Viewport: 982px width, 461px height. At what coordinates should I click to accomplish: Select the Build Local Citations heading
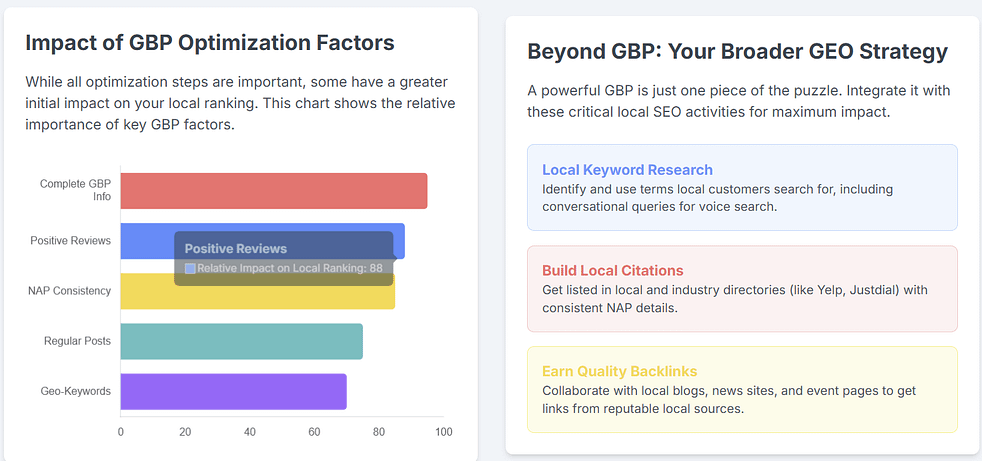[x=612, y=271]
